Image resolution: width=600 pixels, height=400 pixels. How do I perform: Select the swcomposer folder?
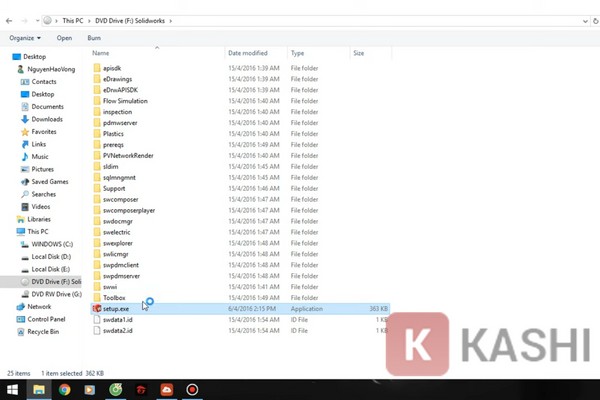click(120, 199)
